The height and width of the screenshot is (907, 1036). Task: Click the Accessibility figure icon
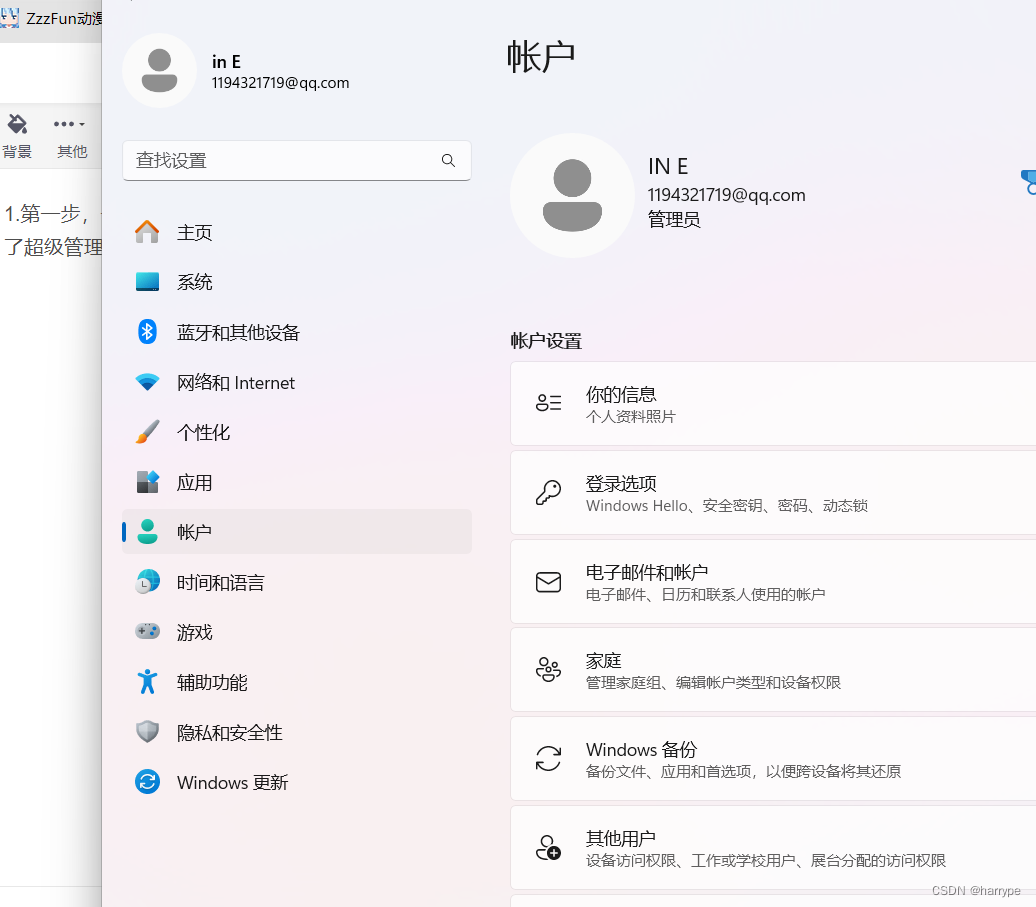[x=147, y=682]
